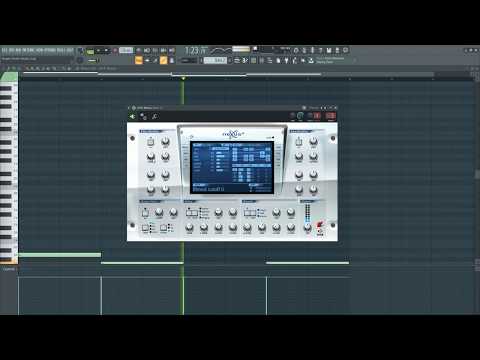Screen dimensions: 480x360
Task: Click the Nexus window title text
Action: [150, 108]
